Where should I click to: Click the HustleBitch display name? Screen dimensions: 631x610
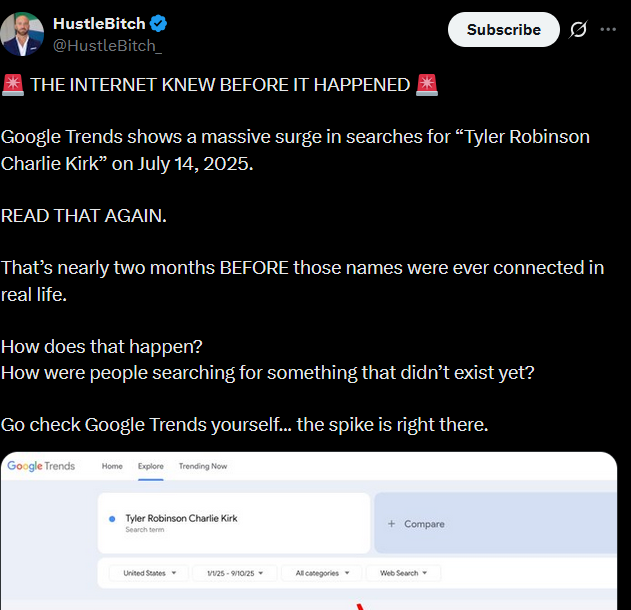tap(99, 25)
